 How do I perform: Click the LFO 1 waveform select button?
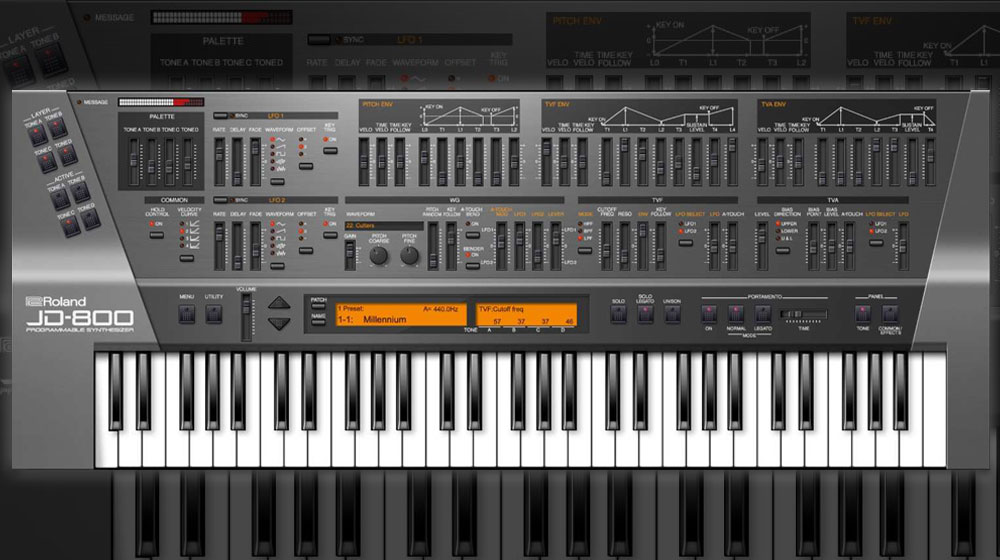277,181
